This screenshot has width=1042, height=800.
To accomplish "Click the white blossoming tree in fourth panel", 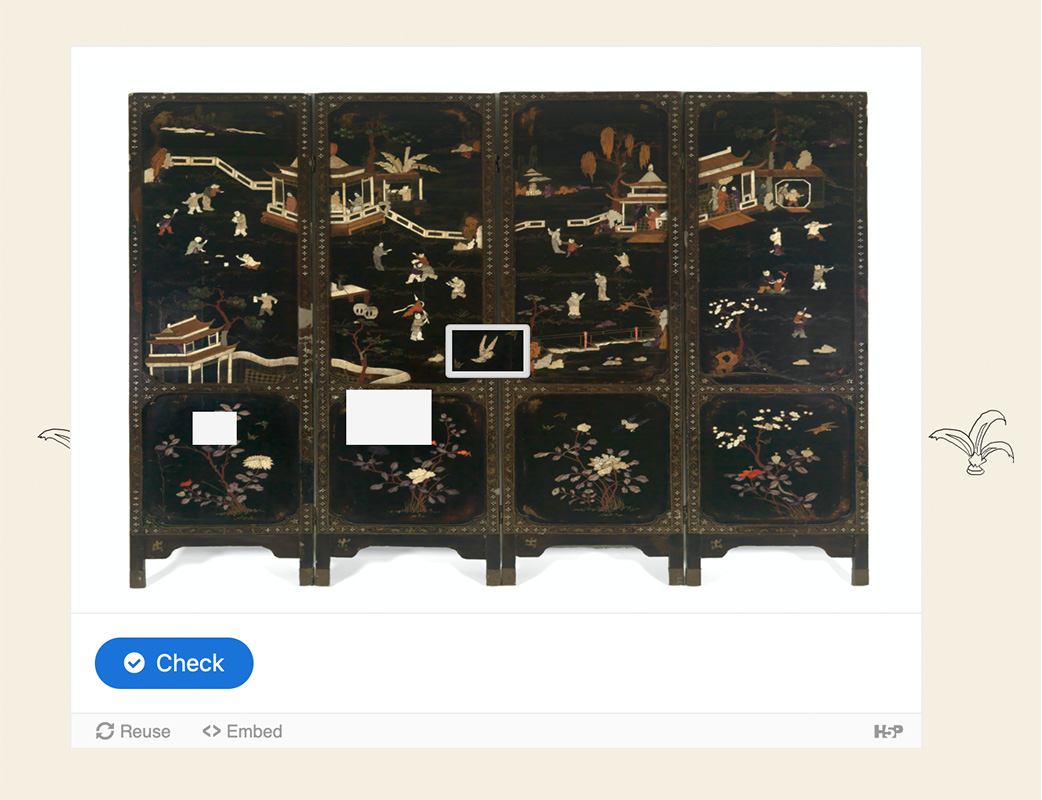I will [730, 314].
